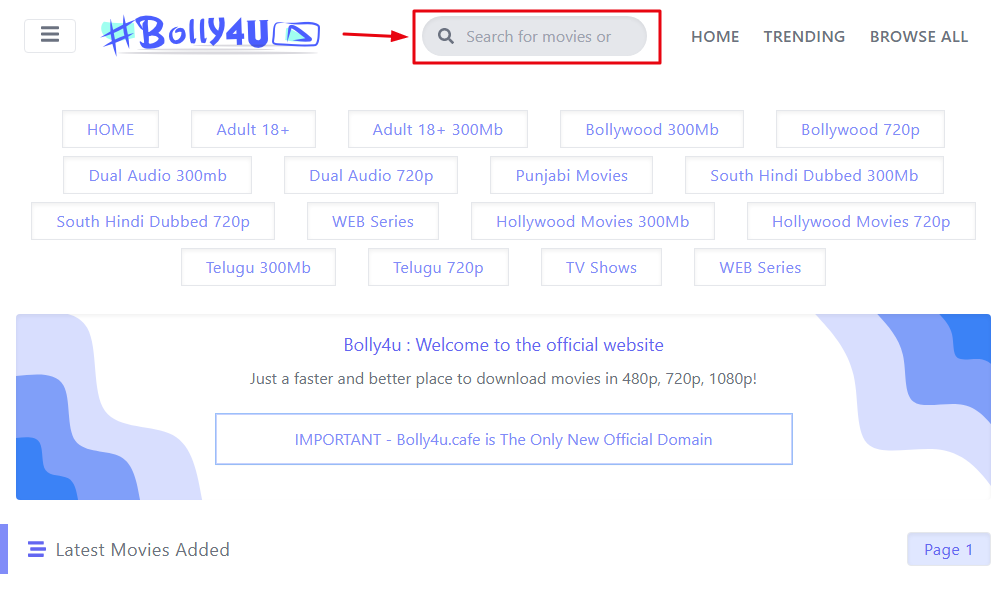Open the Bollywood 720p category
The height and width of the screenshot is (598, 996).
click(x=860, y=130)
